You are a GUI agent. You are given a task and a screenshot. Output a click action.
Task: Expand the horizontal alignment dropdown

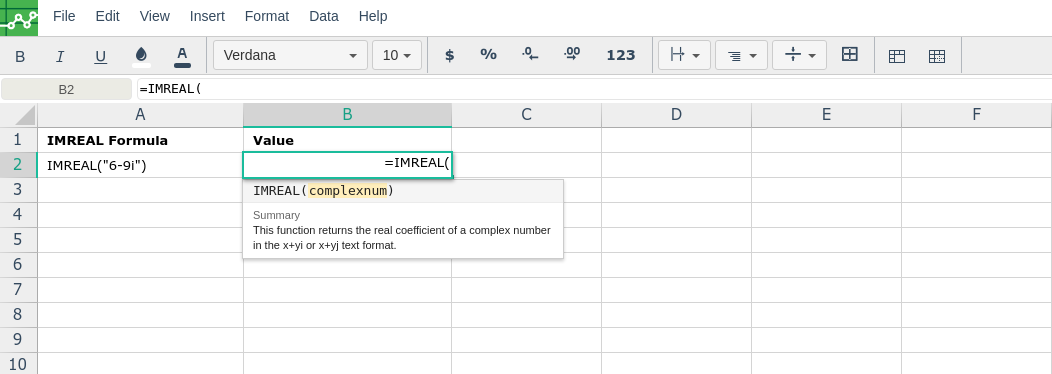click(x=741, y=55)
